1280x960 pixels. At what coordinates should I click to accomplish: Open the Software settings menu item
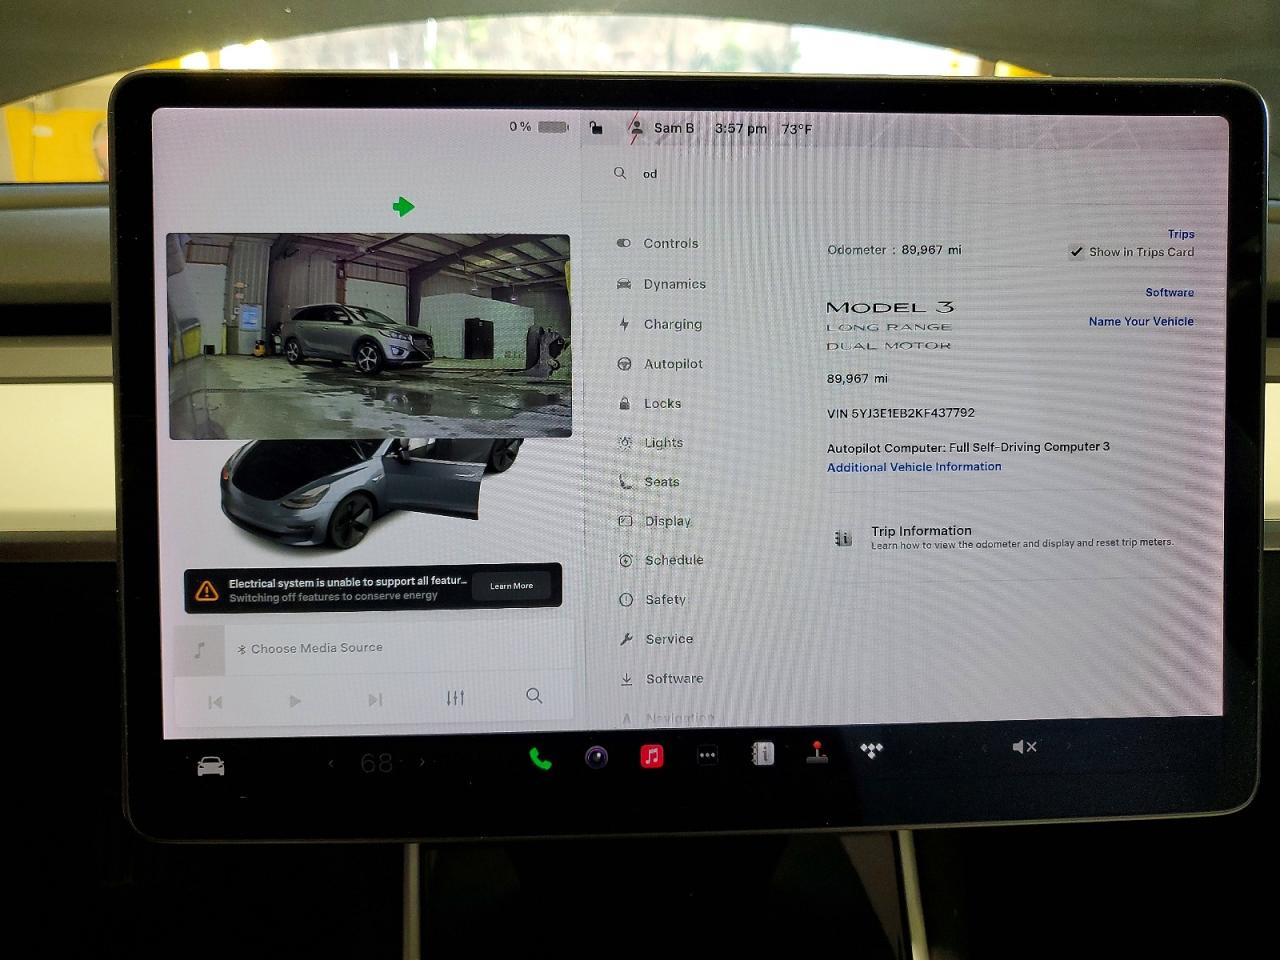(661, 678)
